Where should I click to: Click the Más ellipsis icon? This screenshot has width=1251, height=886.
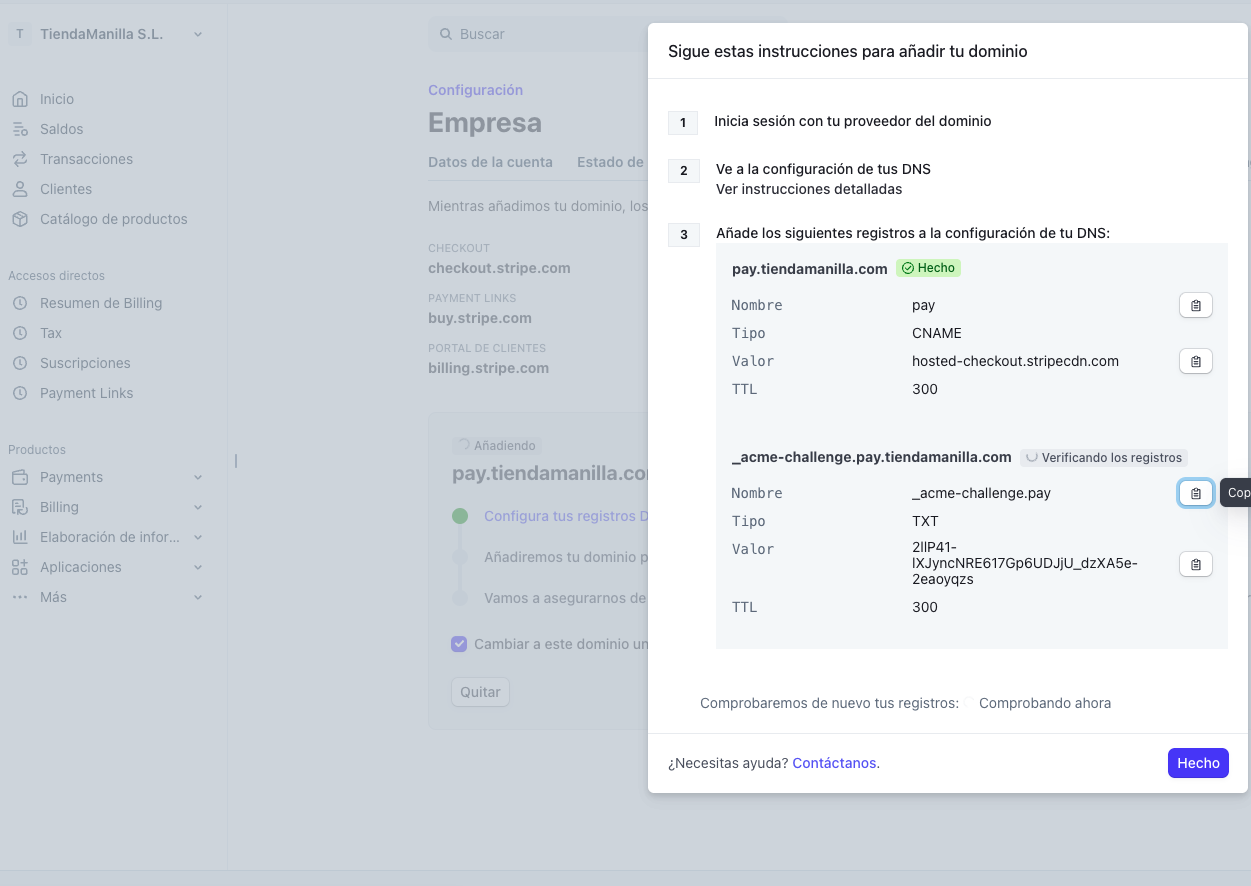[20, 597]
